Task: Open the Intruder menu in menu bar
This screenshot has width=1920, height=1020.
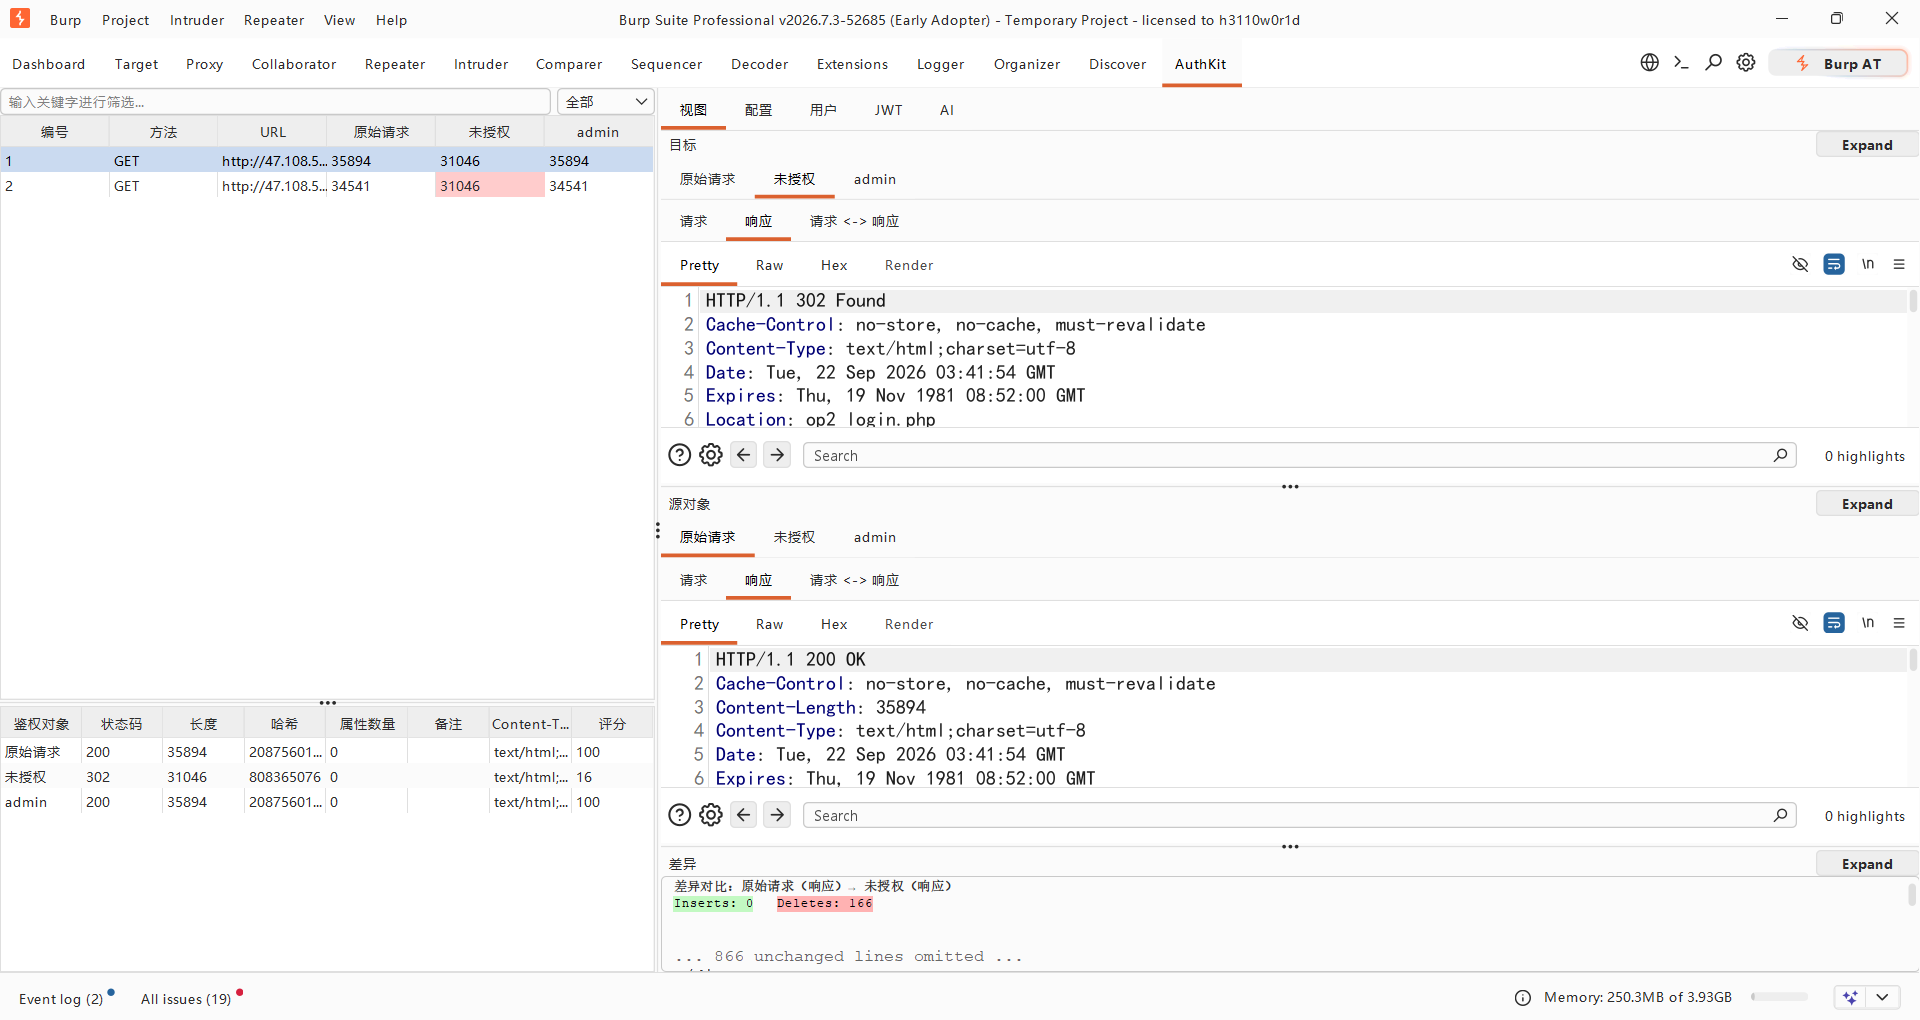Action: 197,20
